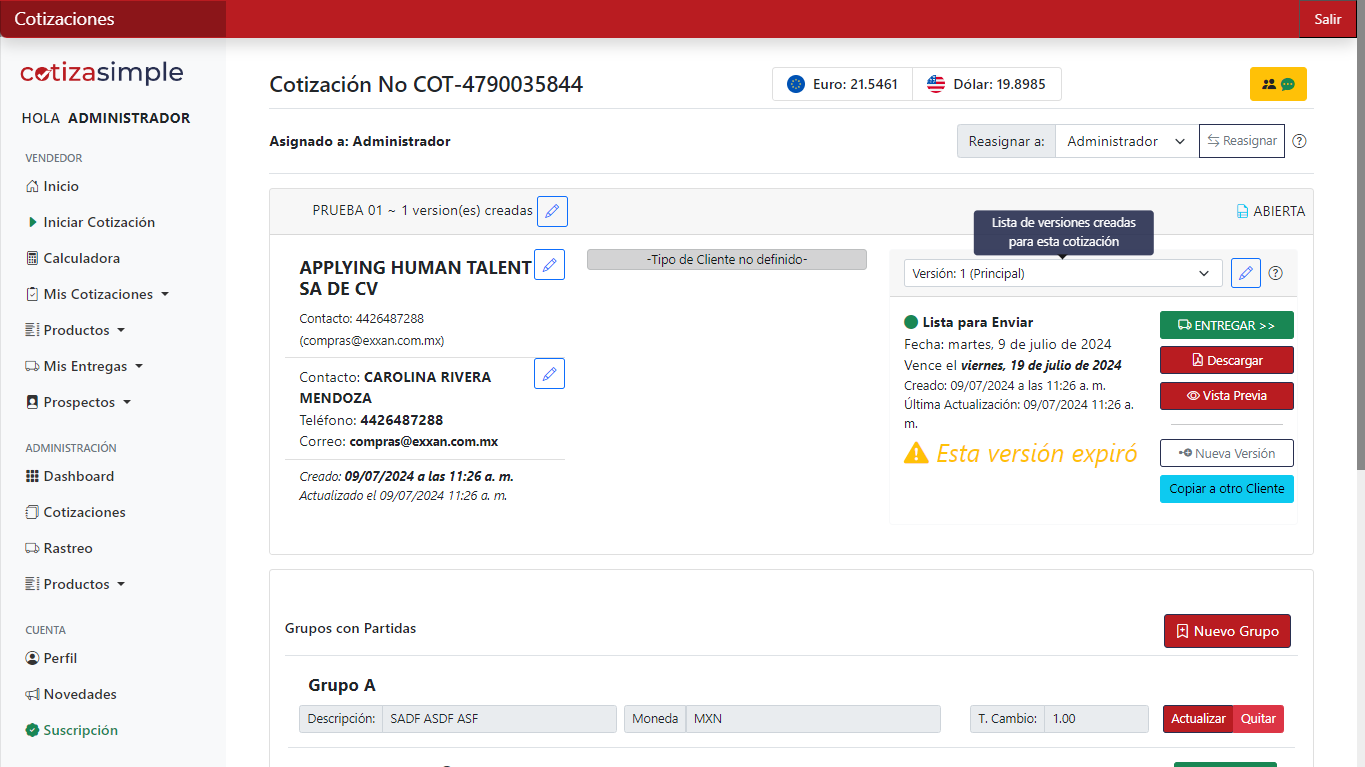Click the Nuevo Grupo button
1365x767 pixels.
1226,631
